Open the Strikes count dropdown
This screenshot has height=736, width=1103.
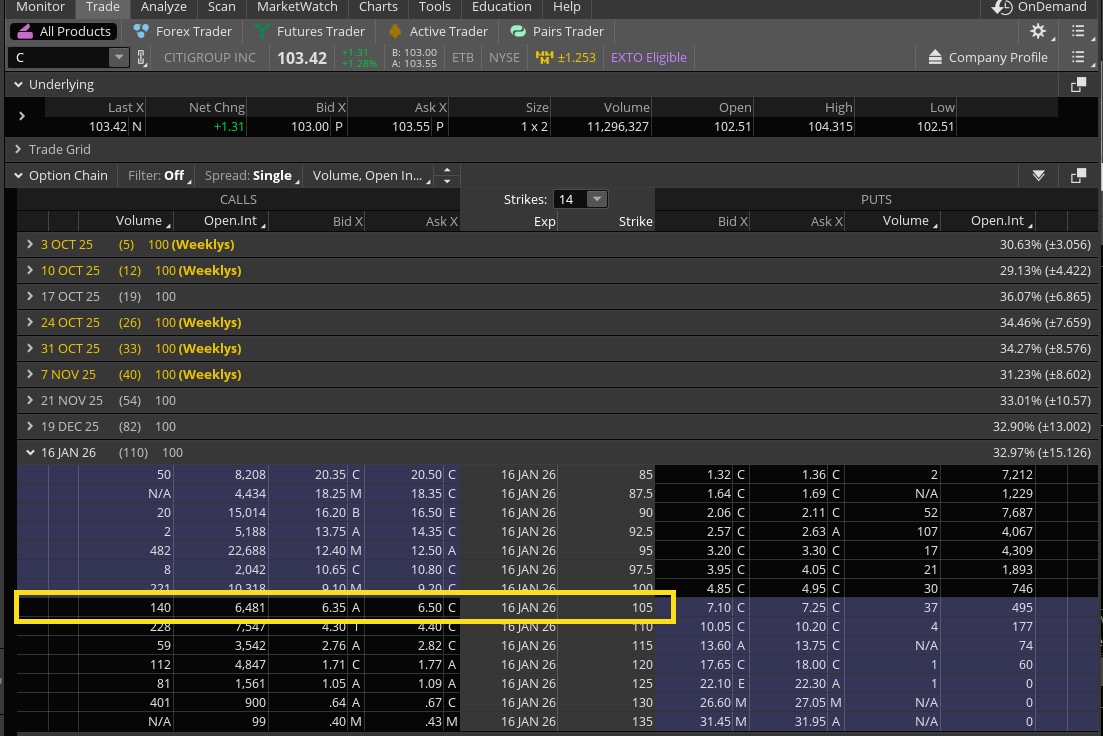point(596,199)
